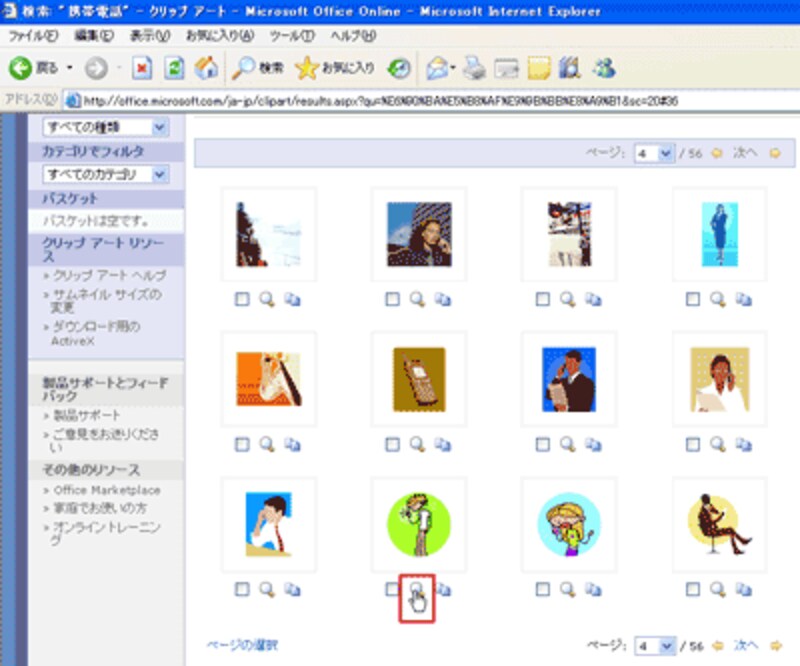Click the address bar URL field
Screen dimensions: 800x666
tap(420, 100)
